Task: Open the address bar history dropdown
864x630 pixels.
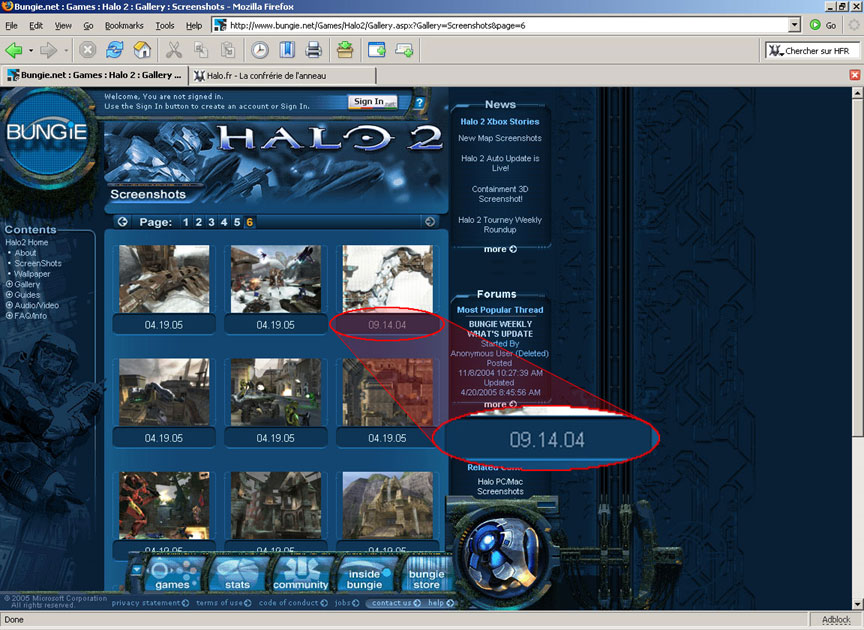Action: pyautogui.click(x=794, y=25)
